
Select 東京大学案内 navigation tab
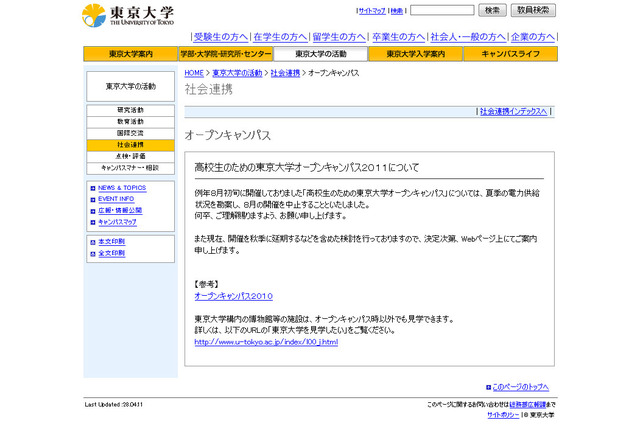[131, 54]
